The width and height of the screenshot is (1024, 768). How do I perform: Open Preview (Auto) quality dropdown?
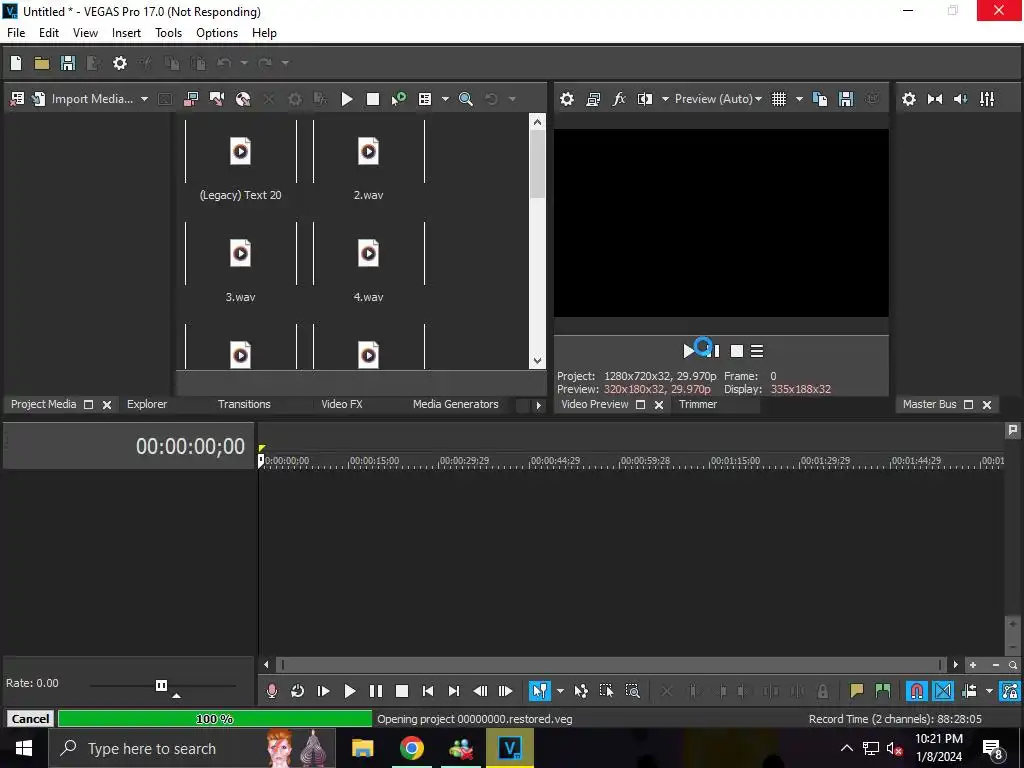pos(718,99)
